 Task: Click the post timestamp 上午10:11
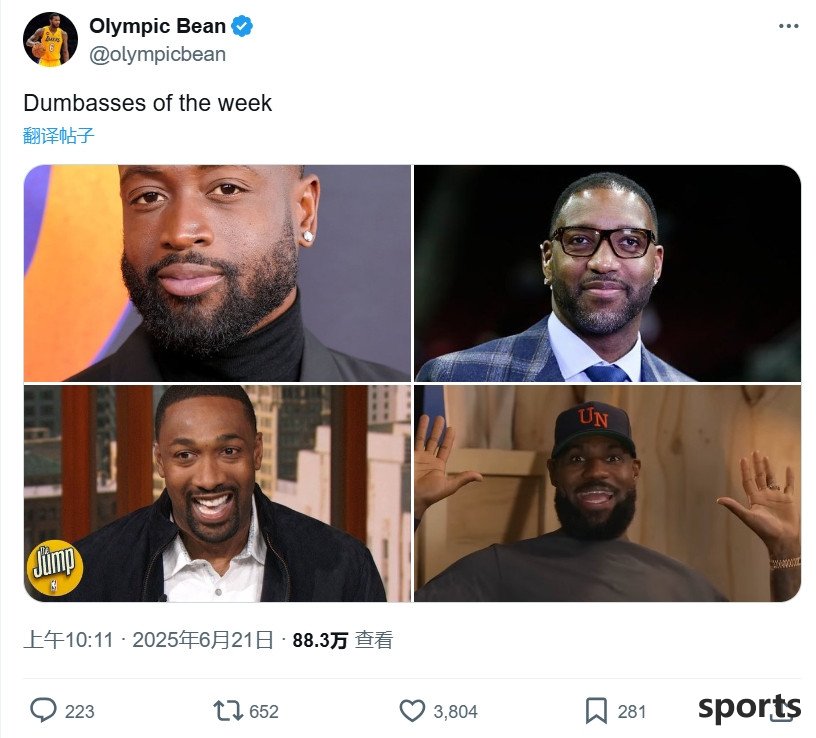pyautogui.click(x=69, y=640)
